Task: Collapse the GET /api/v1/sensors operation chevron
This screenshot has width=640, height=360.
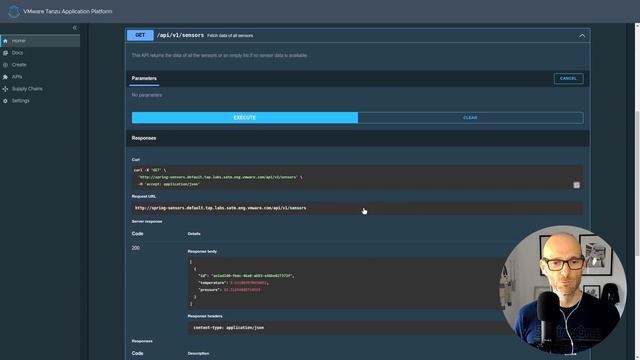Action: click(x=582, y=36)
